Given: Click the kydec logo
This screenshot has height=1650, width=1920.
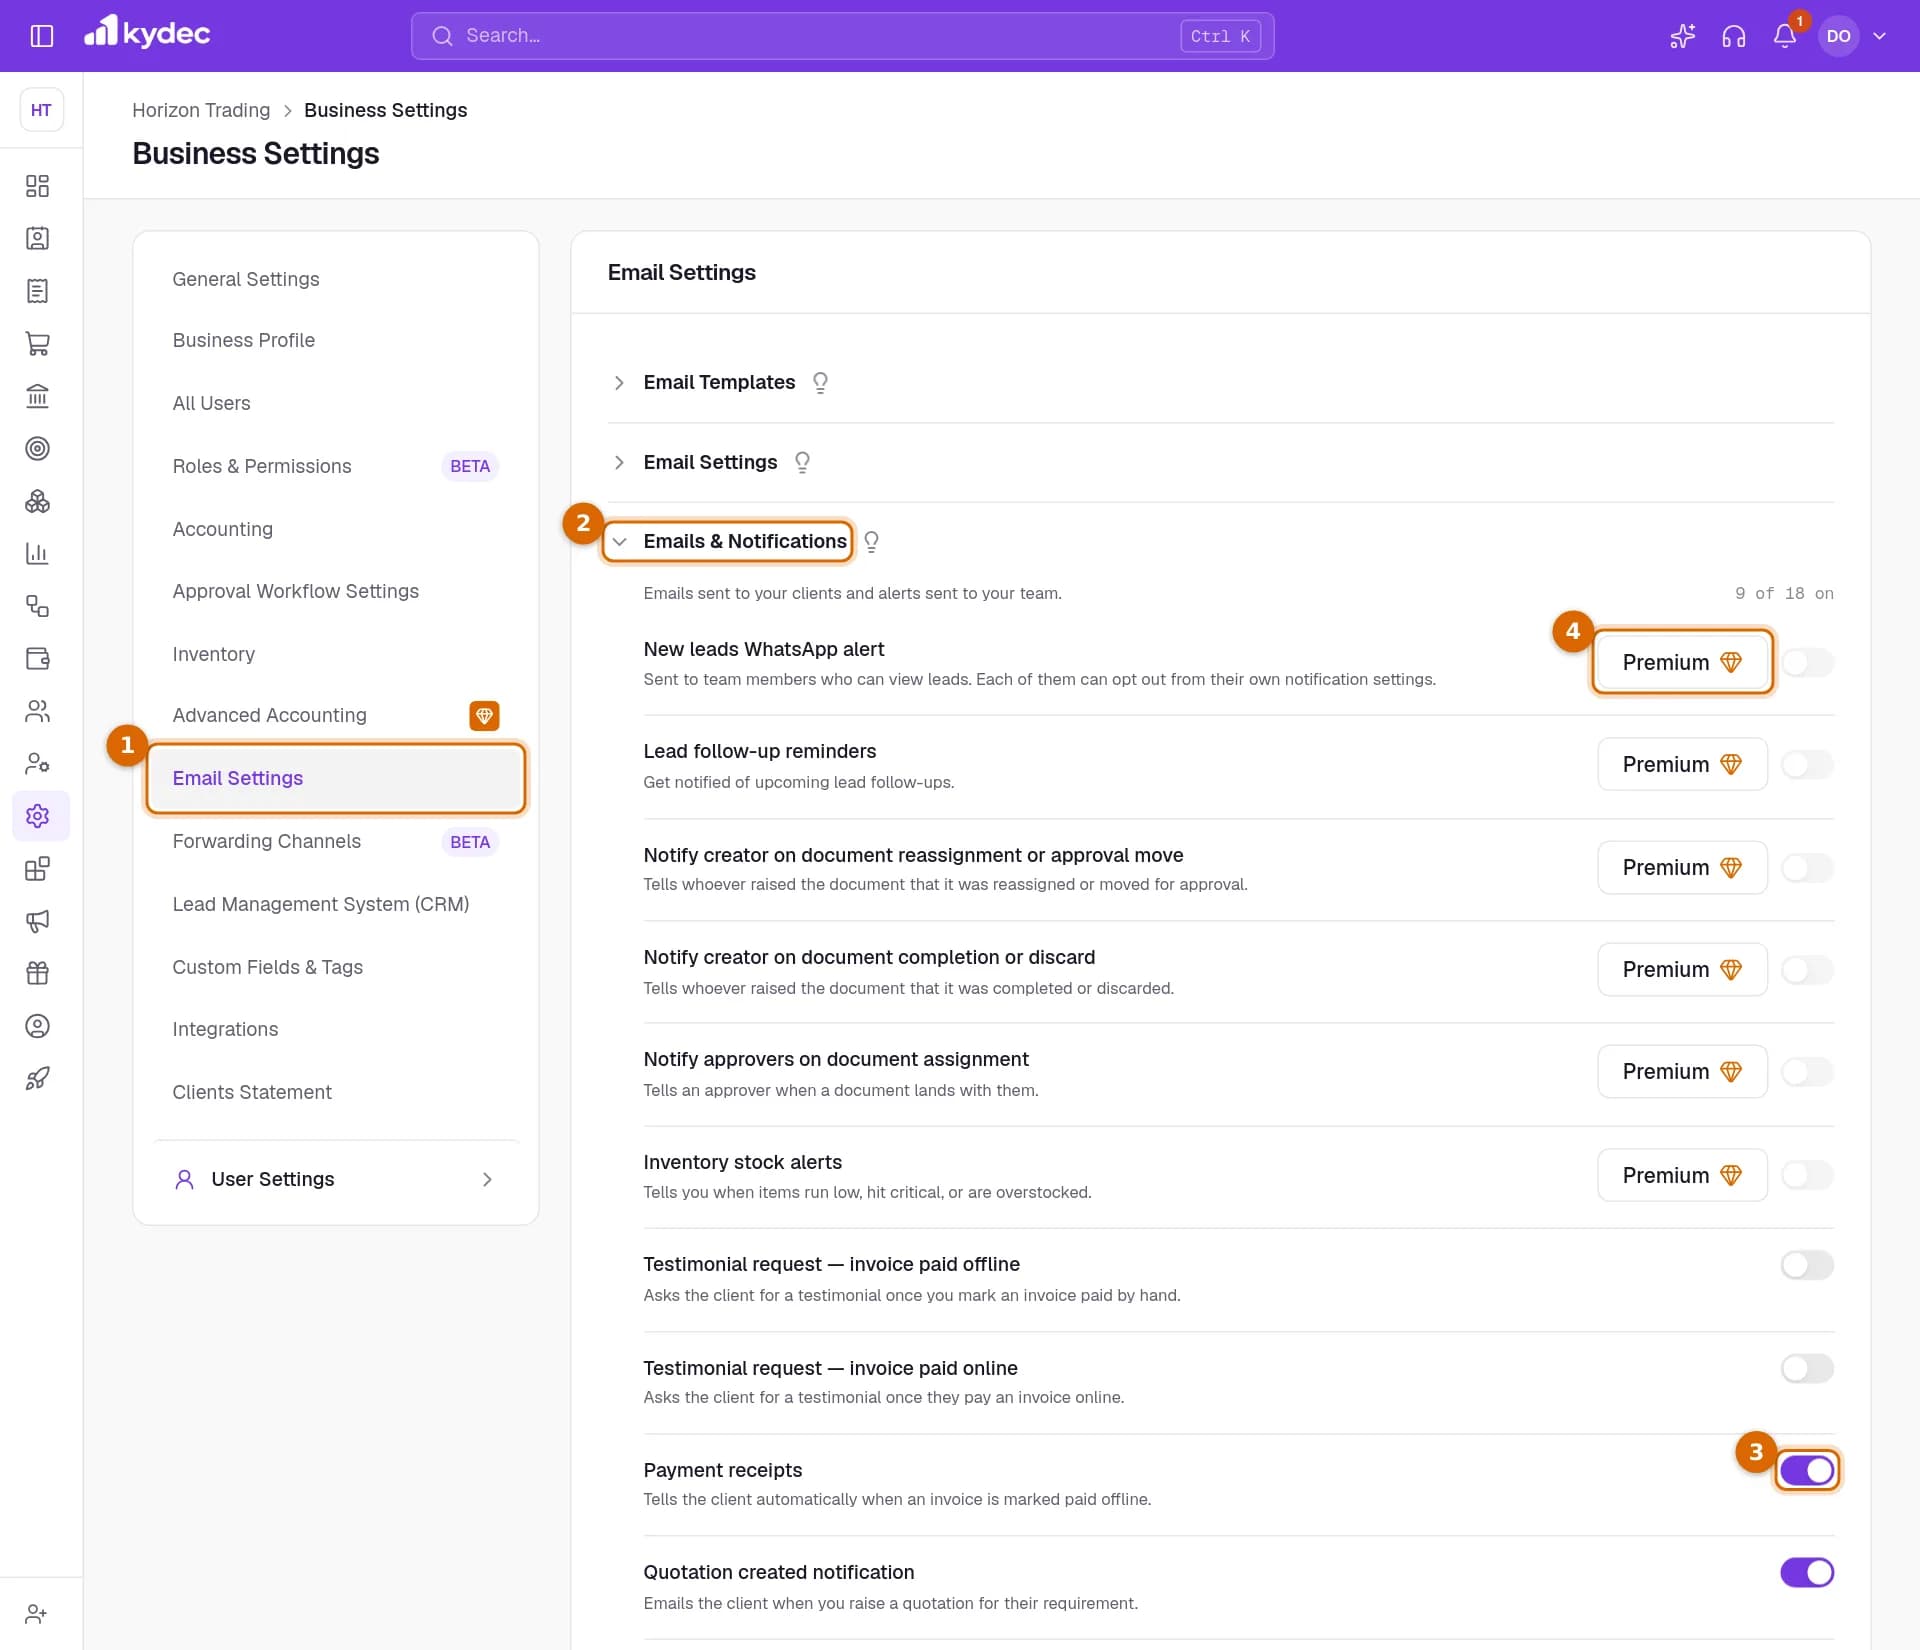Looking at the screenshot, I should [x=147, y=33].
